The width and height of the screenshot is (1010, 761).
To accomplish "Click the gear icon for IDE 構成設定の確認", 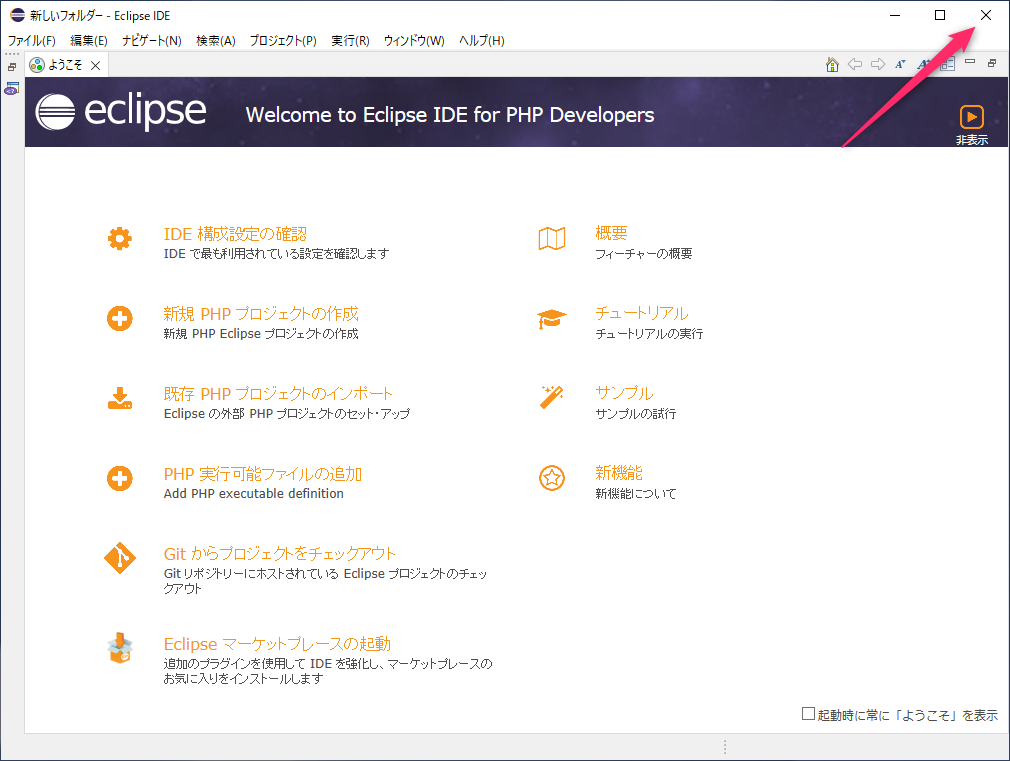I will coord(120,239).
